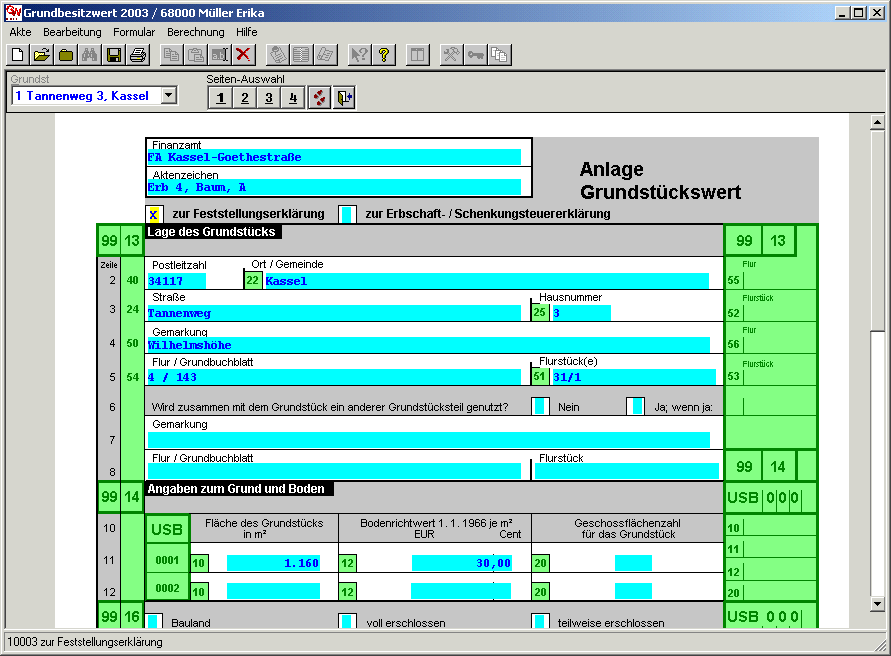Go to page 2 in Seiten-Auswahl
This screenshot has width=891, height=656.
point(244,98)
